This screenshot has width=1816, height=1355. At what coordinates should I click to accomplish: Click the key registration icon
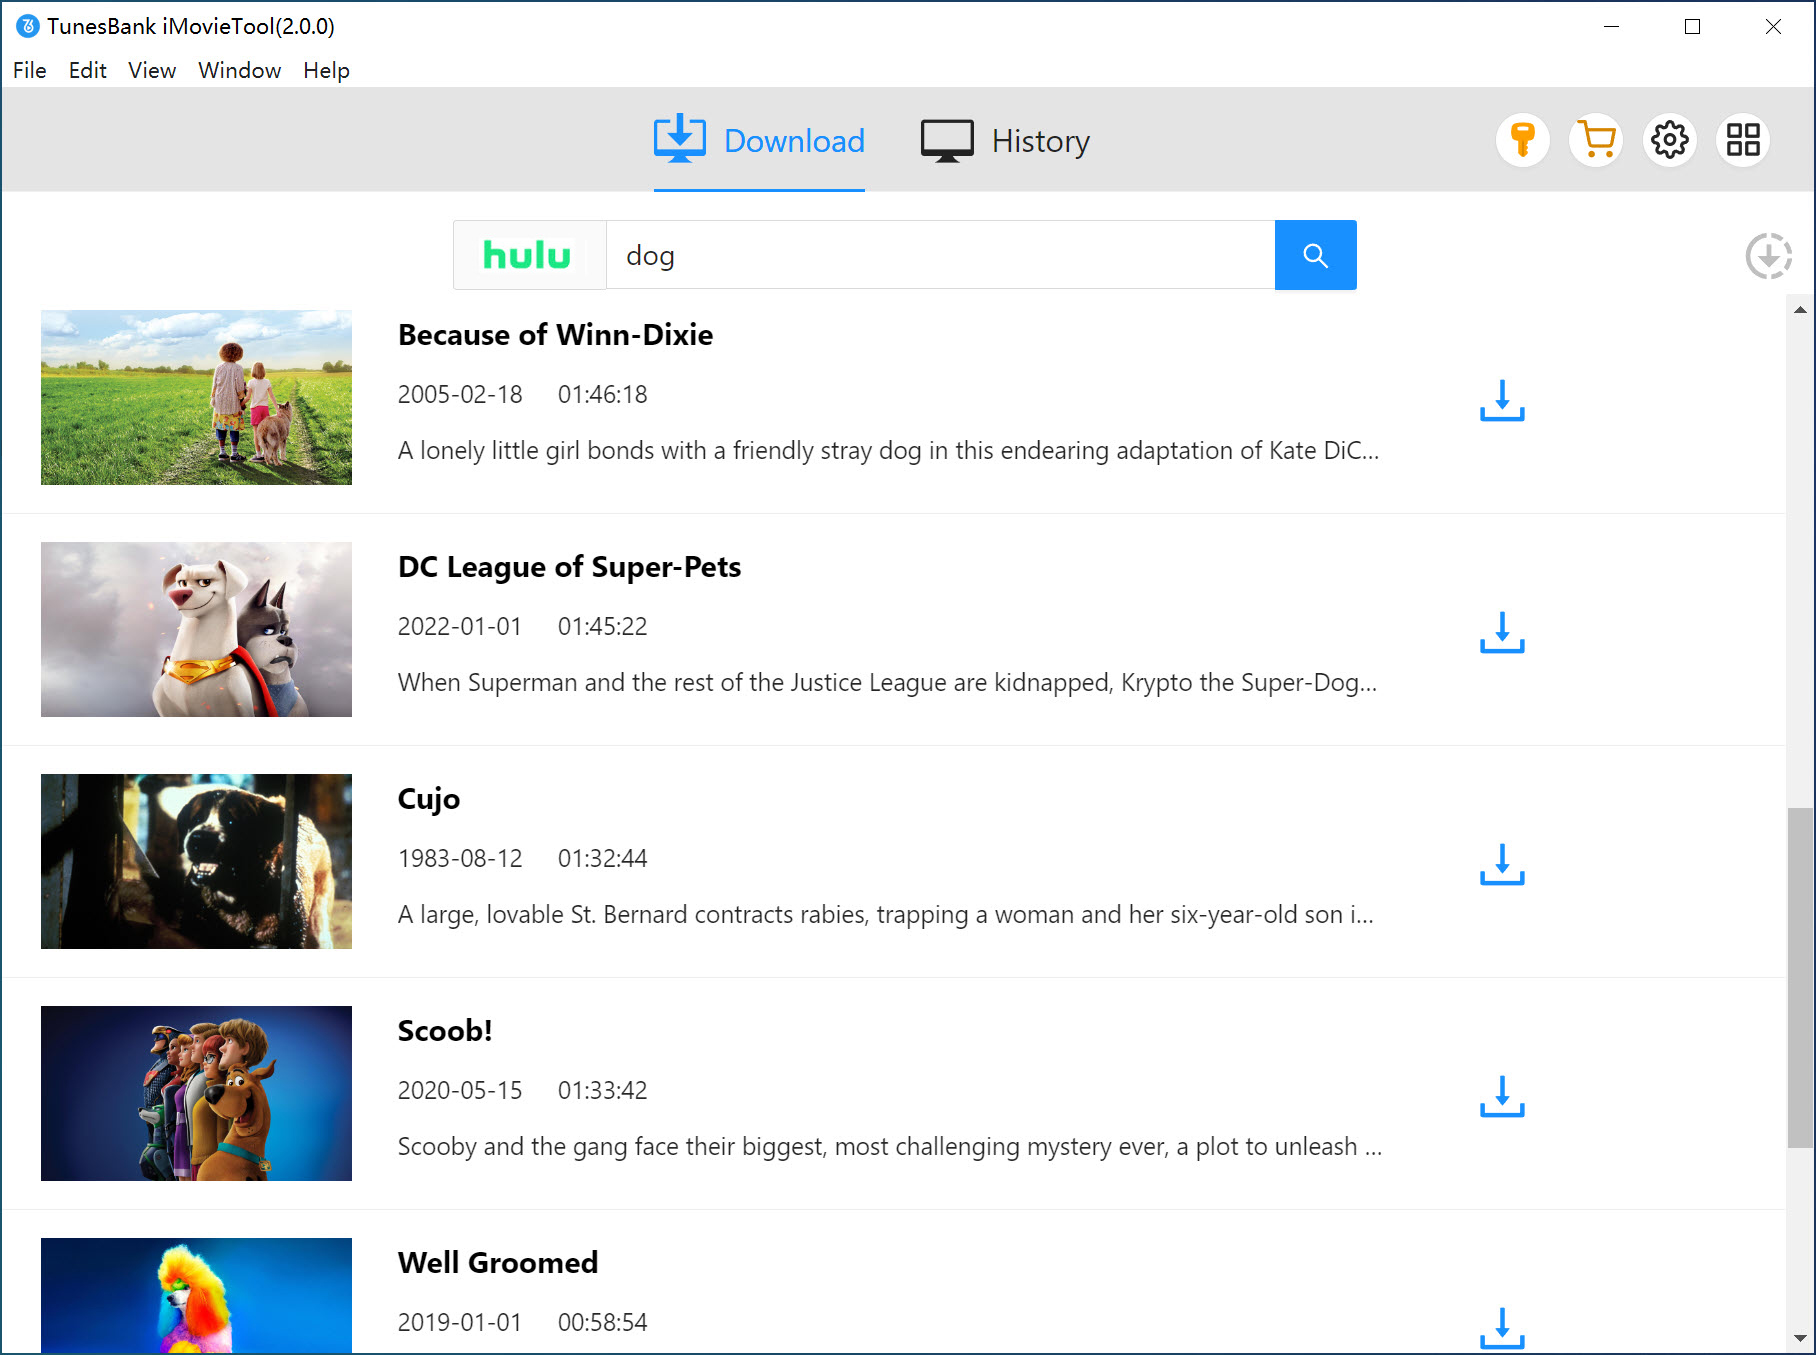tap(1522, 140)
